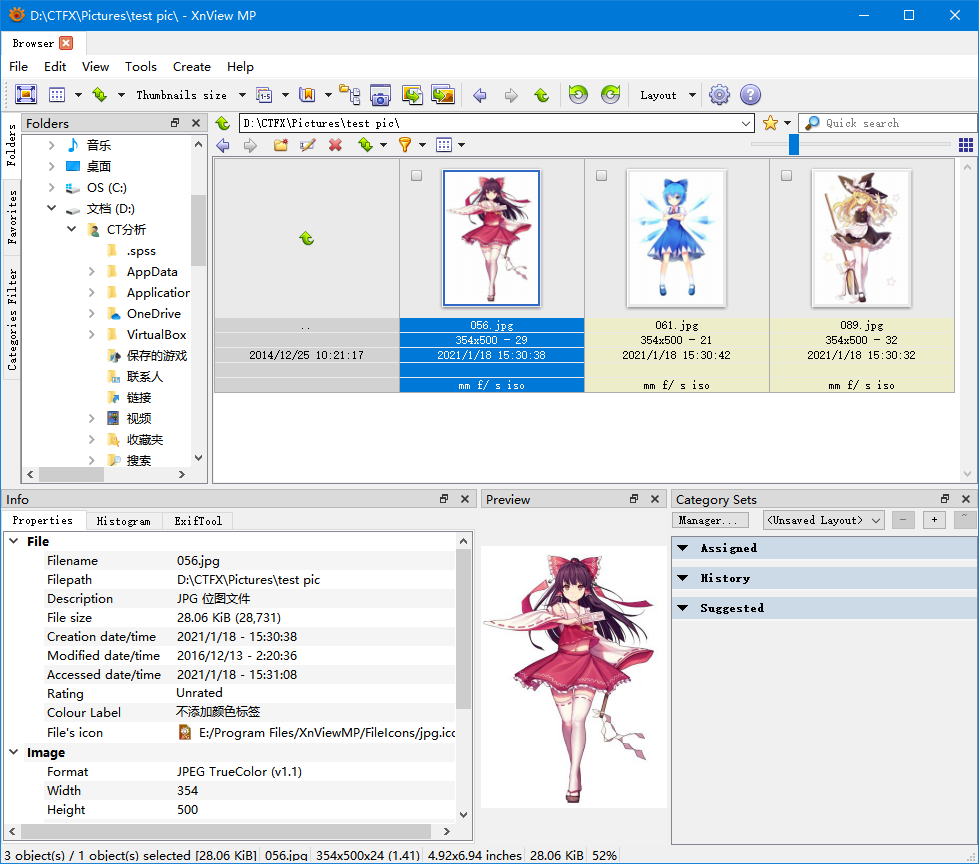Click the Manager... button in Category Sets
This screenshot has height=864, width=979.
(709, 520)
